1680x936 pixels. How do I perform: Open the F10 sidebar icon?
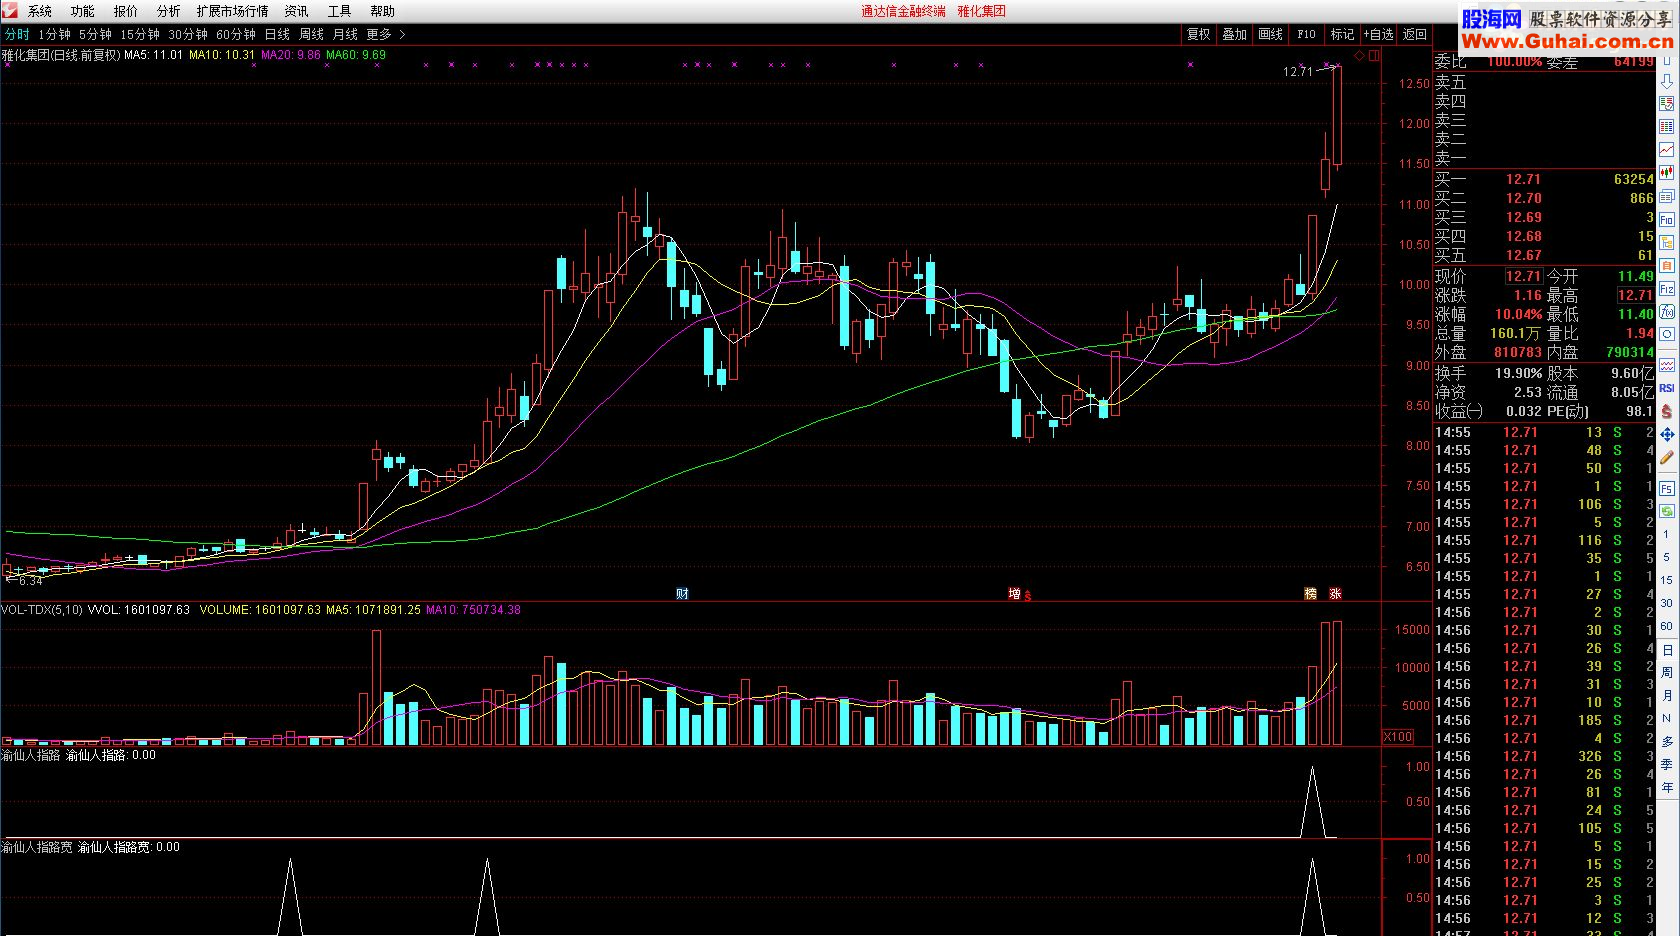(x=1667, y=219)
